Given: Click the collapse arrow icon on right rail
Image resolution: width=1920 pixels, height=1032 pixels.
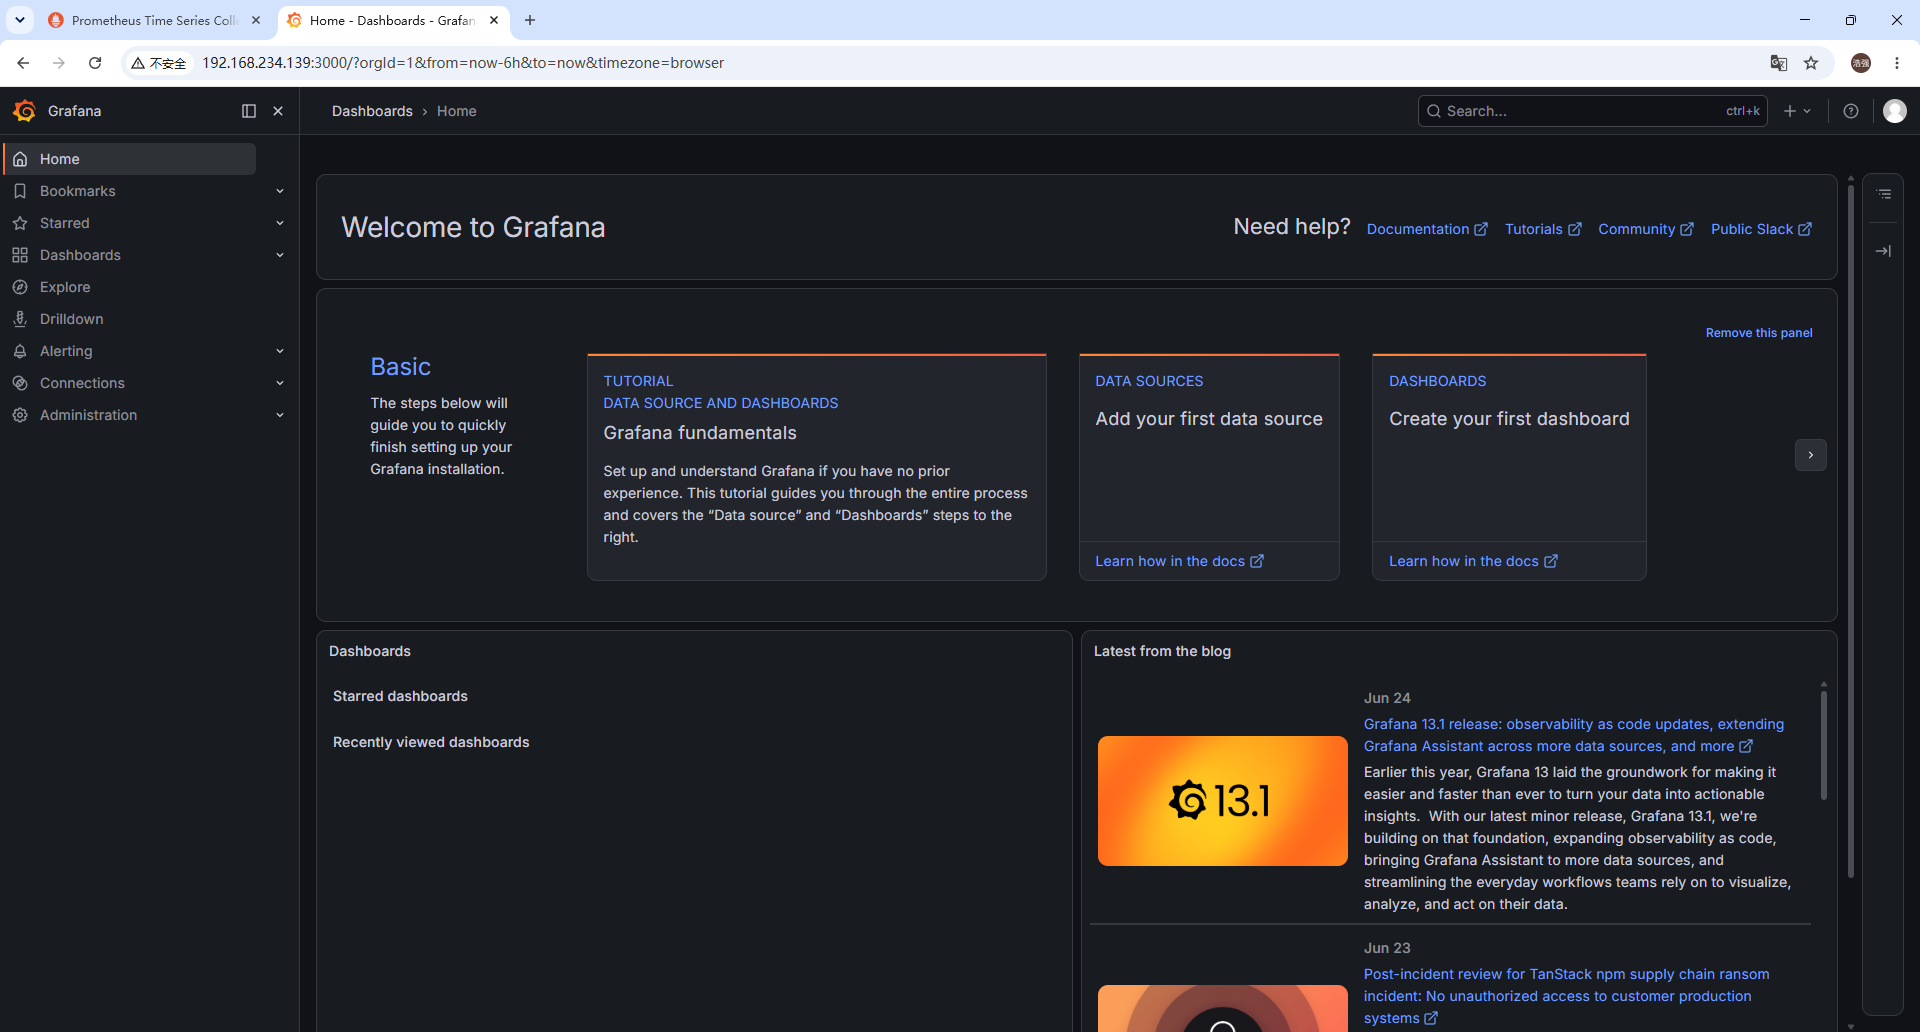Looking at the screenshot, I should 1884,251.
